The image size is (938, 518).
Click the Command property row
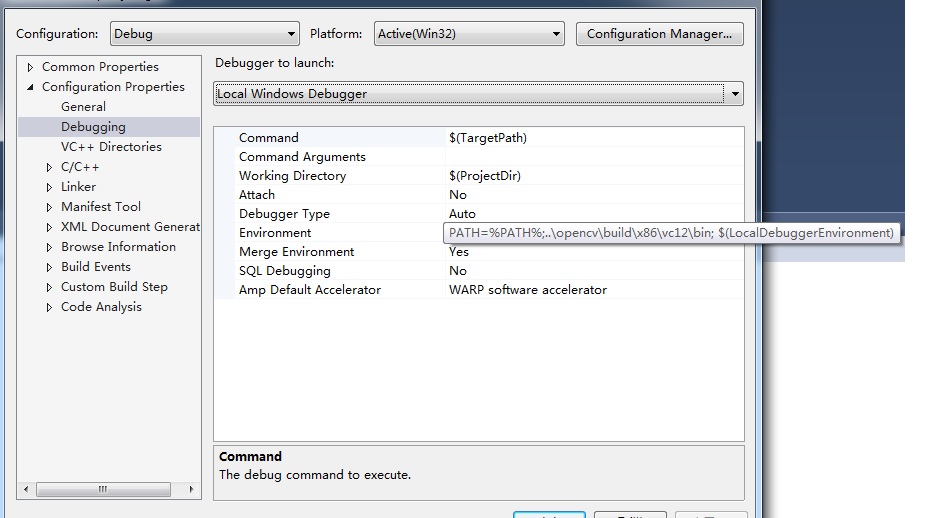point(479,138)
